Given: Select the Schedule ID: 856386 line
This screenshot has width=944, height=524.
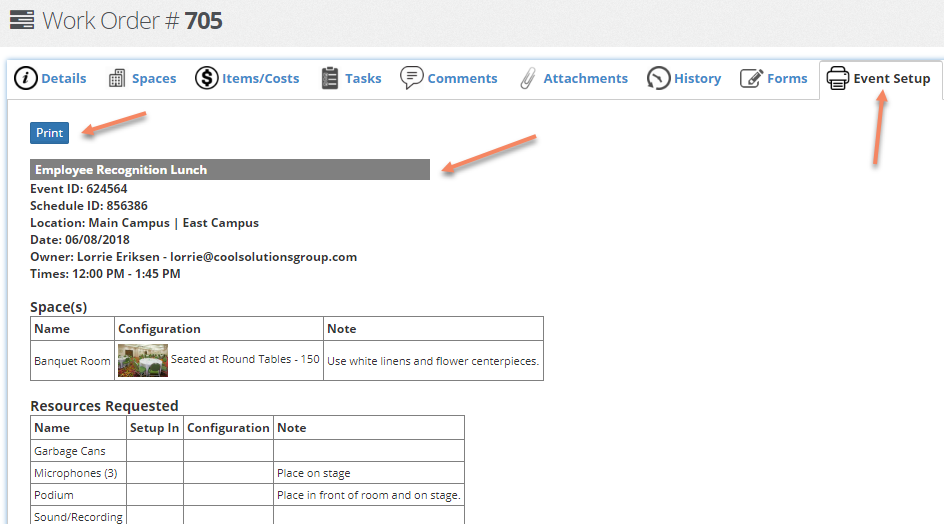Looking at the screenshot, I should pyautogui.click(x=89, y=206).
